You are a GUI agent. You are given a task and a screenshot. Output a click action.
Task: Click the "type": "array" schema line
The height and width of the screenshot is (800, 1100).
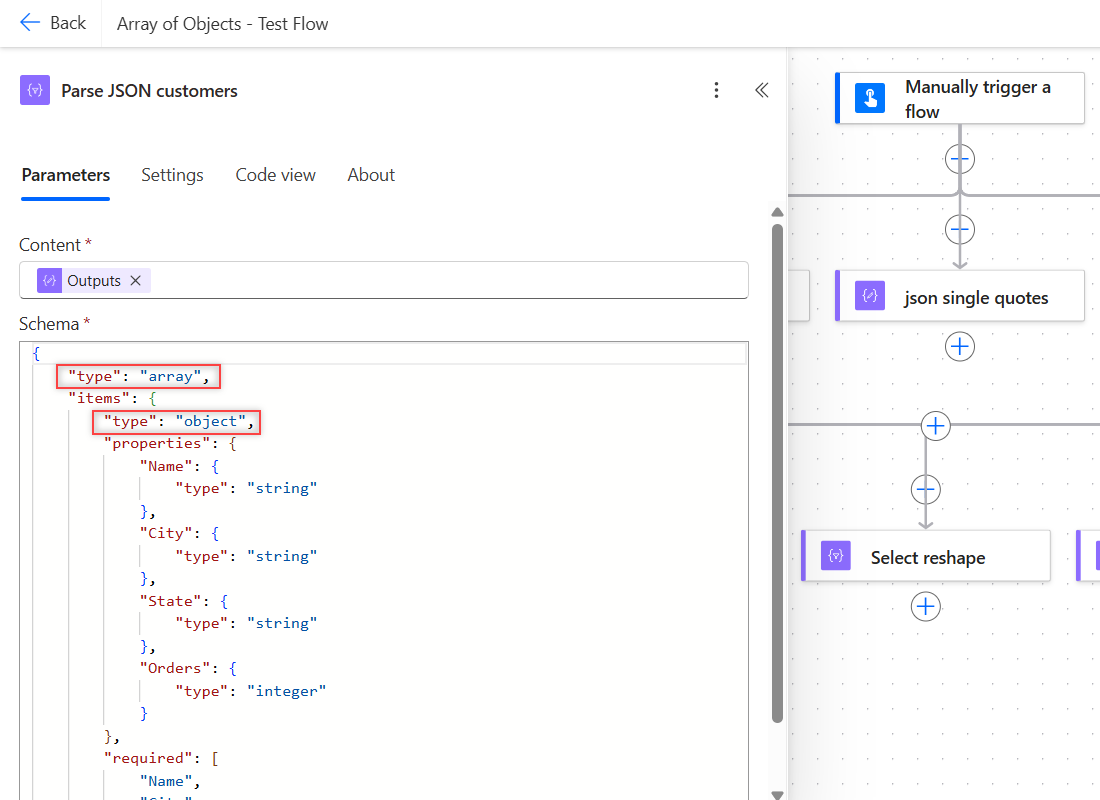pyautogui.click(x=138, y=376)
